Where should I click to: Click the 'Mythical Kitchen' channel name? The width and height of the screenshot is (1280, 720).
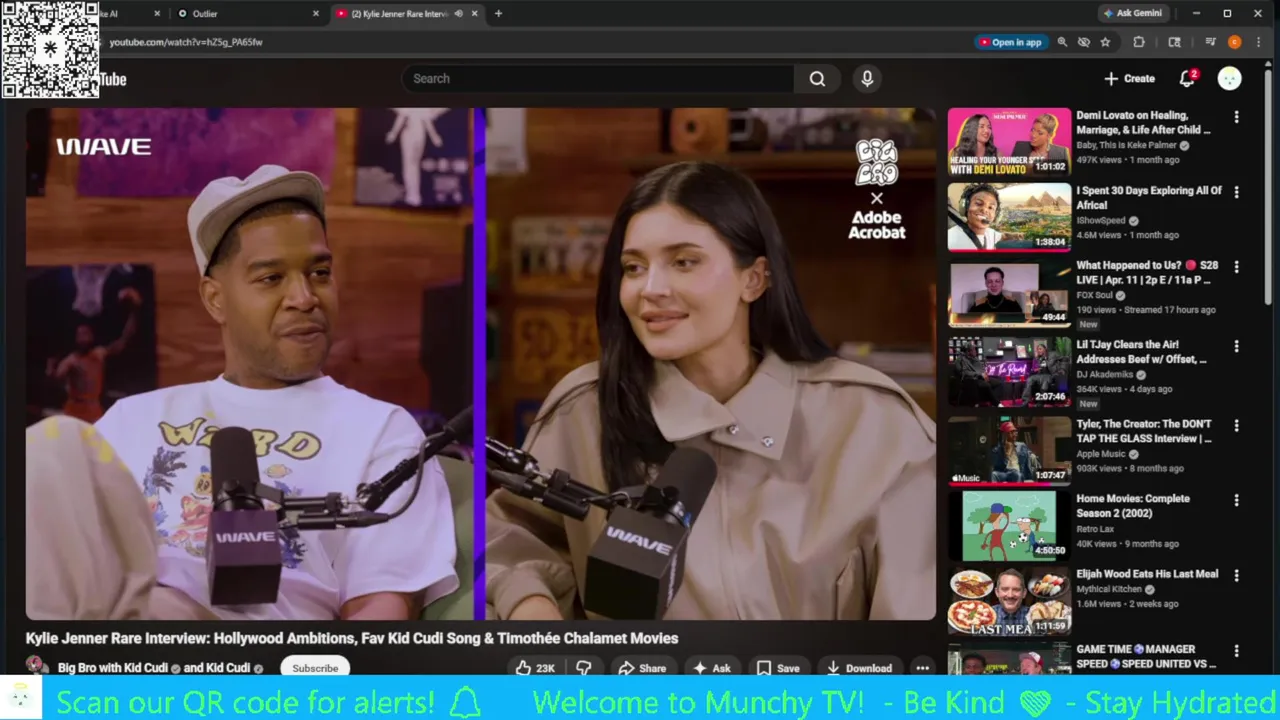1109,589
